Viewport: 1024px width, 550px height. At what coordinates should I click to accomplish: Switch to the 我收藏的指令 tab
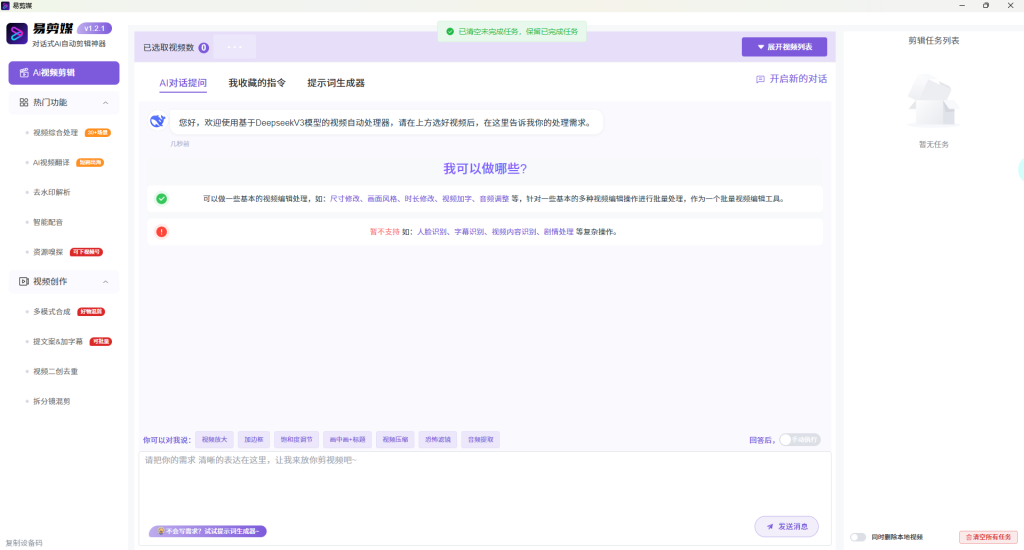click(256, 83)
